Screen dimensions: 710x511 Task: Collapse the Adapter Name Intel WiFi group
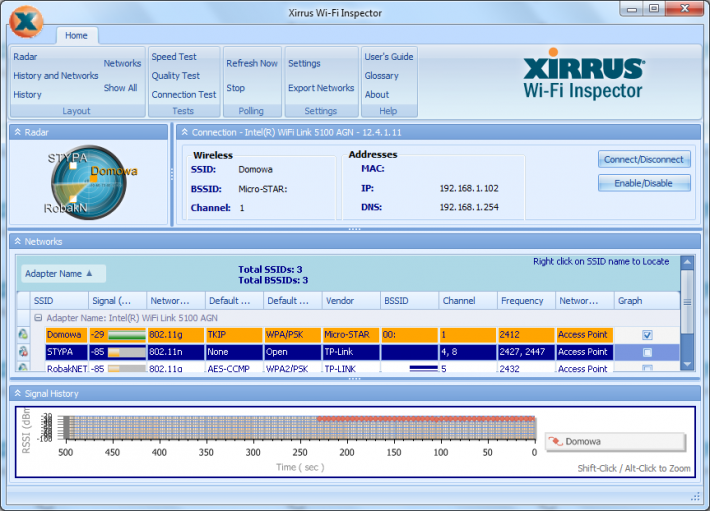tap(38, 318)
